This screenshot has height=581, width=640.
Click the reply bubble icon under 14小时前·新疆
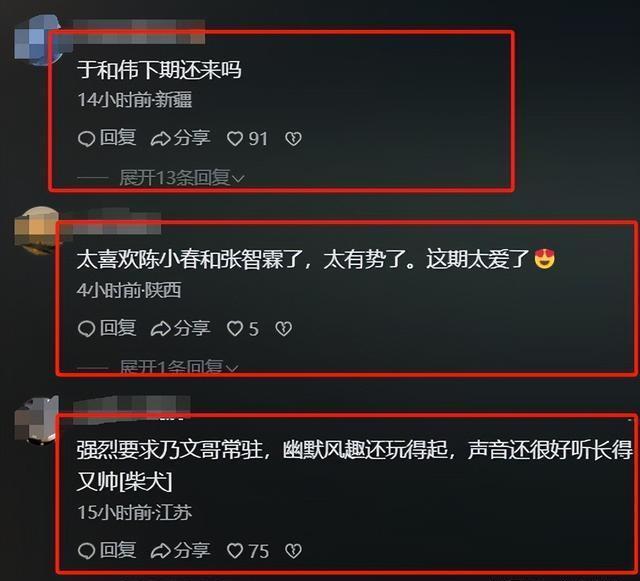click(86, 139)
